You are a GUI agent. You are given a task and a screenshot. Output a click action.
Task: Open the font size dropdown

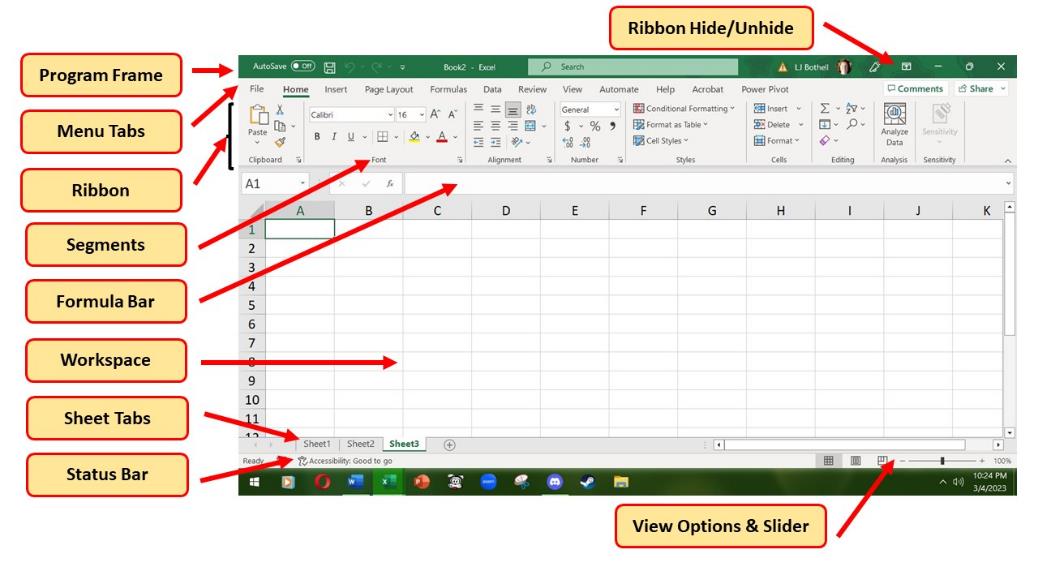[x=419, y=114]
